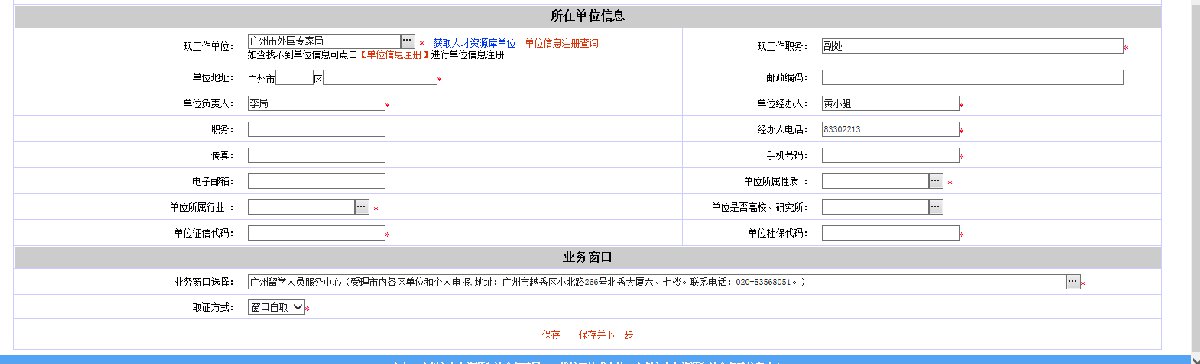
Task: Expand the 取证方式 dropdown showing 窗口自取
Action: tap(275, 308)
